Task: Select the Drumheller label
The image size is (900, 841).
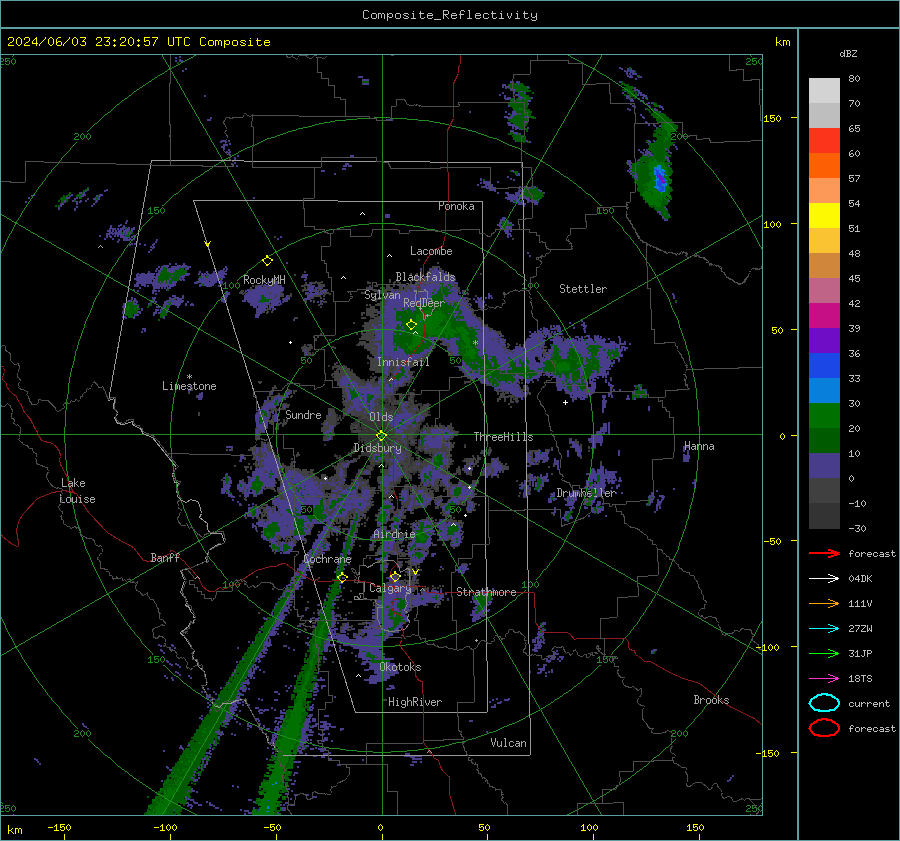Action: click(586, 493)
